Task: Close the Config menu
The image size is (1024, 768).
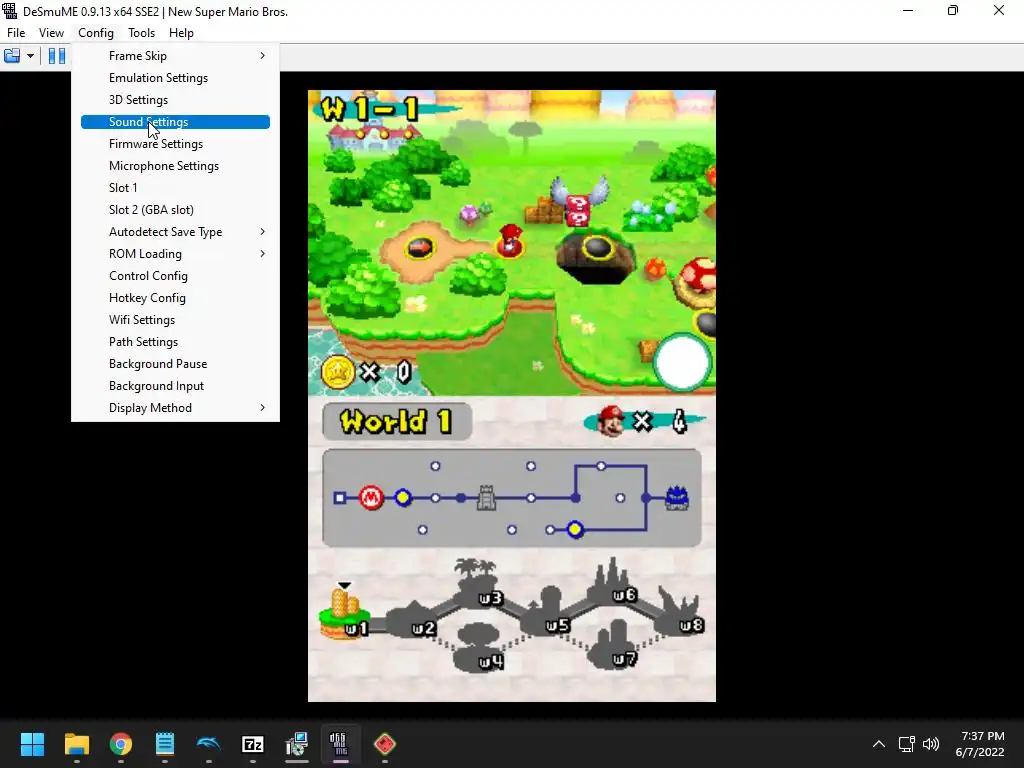Action: [x=96, y=33]
